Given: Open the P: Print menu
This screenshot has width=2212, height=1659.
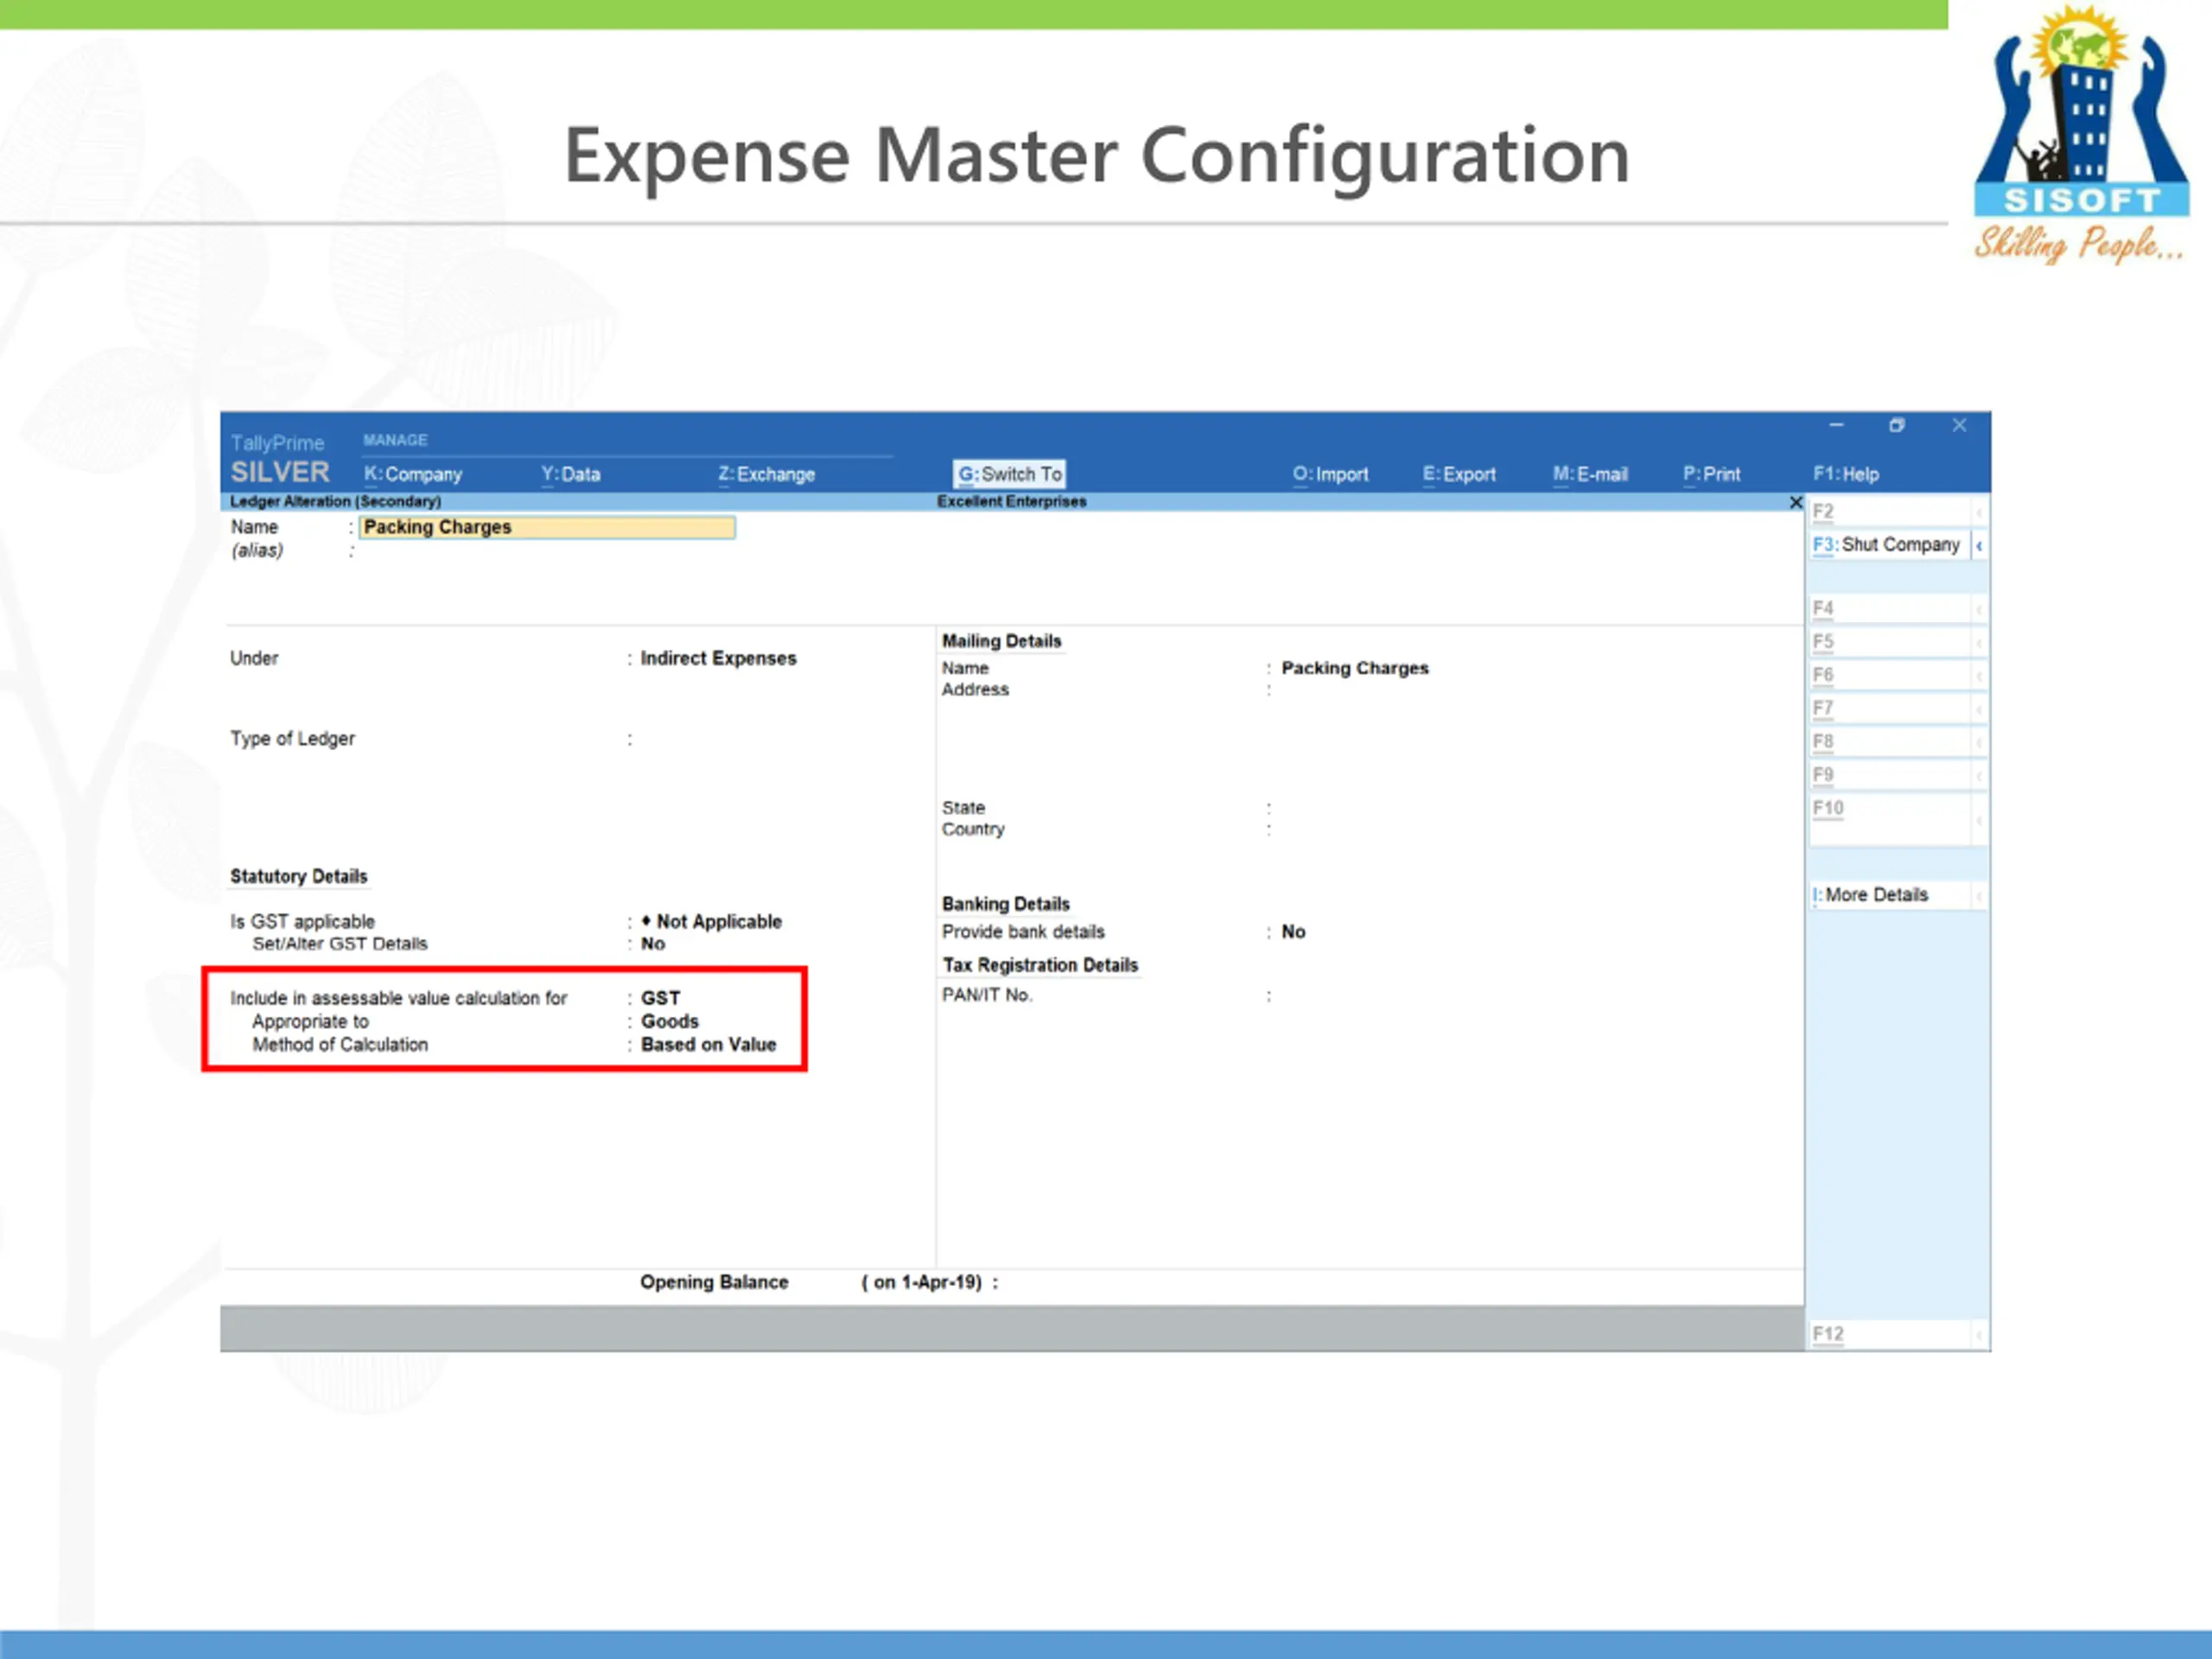Looking at the screenshot, I should [x=1711, y=474].
